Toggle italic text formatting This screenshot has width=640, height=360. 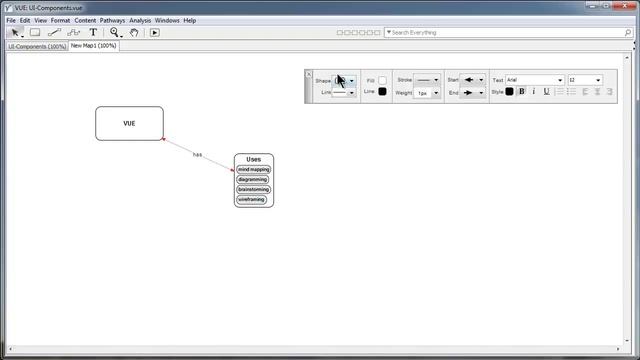(x=534, y=91)
